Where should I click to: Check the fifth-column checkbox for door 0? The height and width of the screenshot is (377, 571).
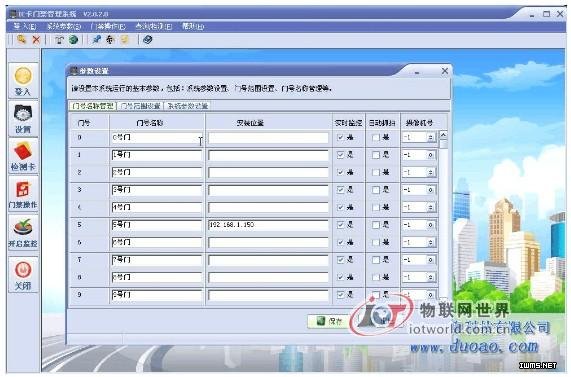click(376, 138)
